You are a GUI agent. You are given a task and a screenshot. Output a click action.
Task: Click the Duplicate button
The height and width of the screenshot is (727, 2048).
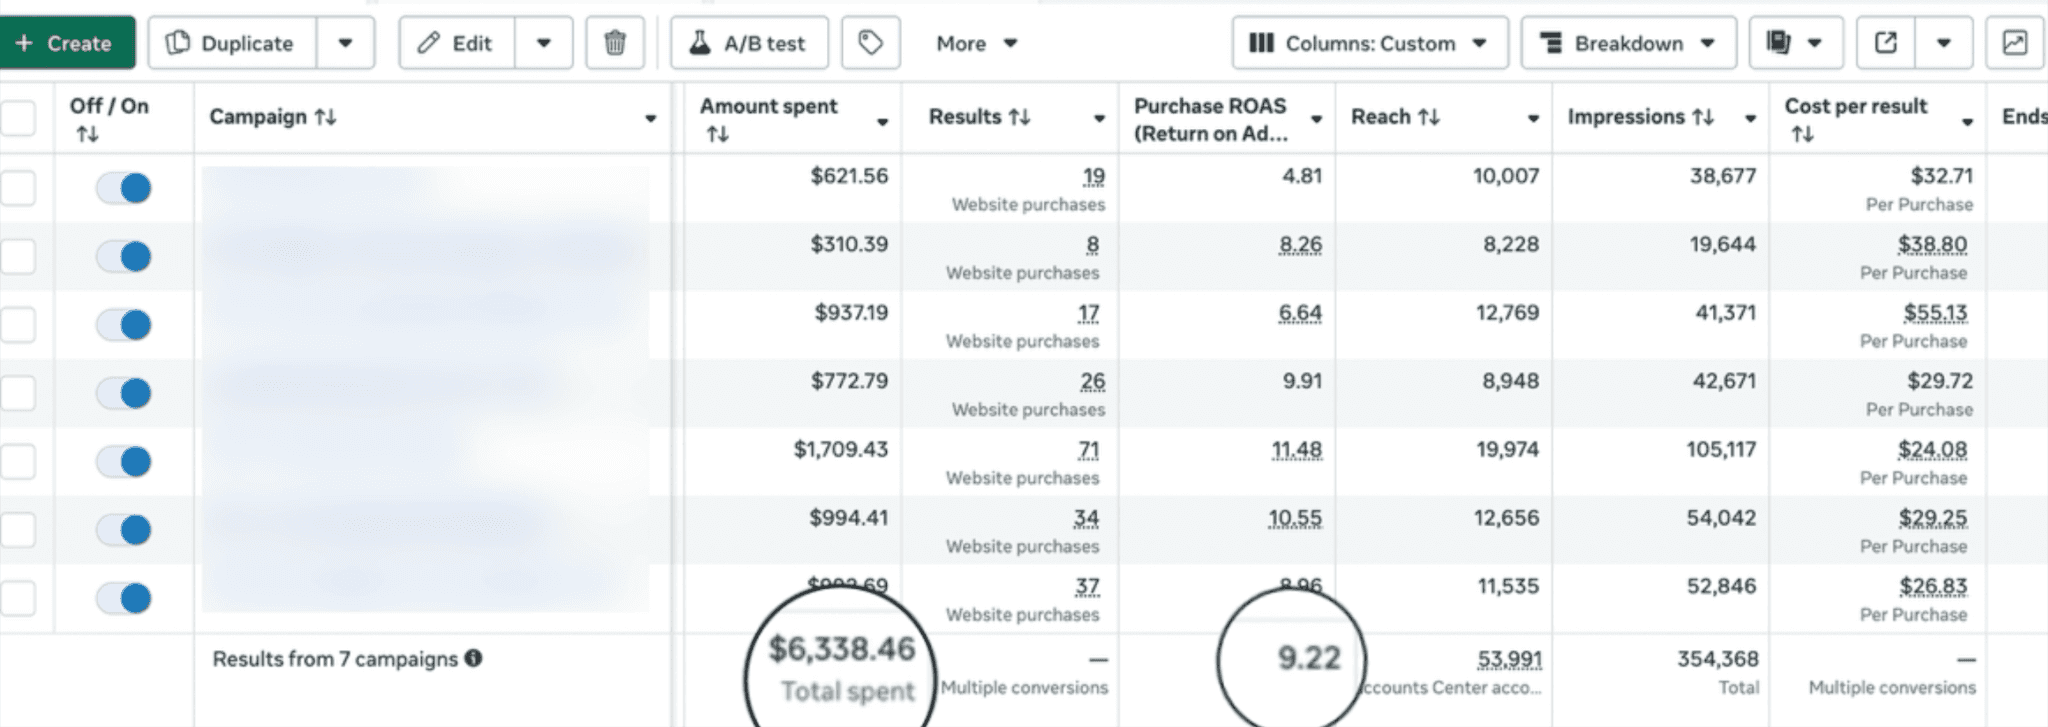pos(233,43)
